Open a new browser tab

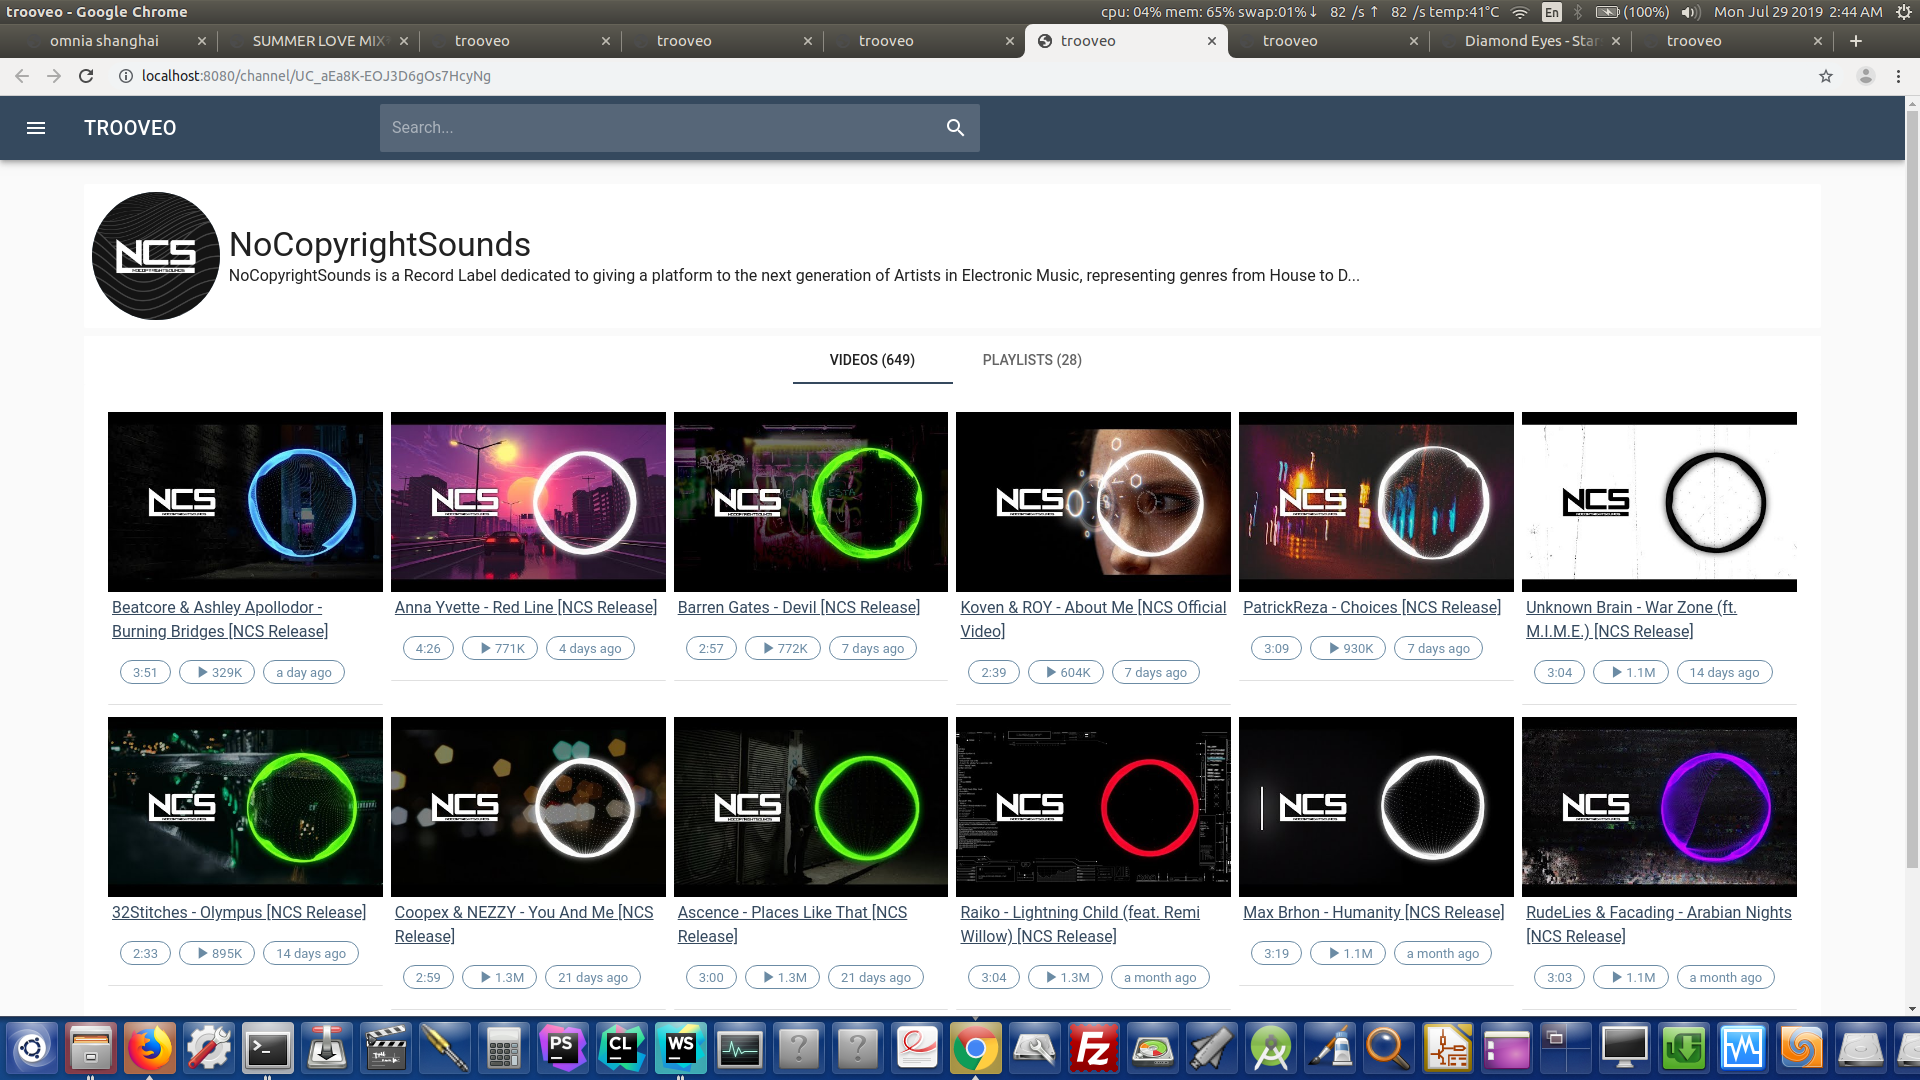point(1856,41)
